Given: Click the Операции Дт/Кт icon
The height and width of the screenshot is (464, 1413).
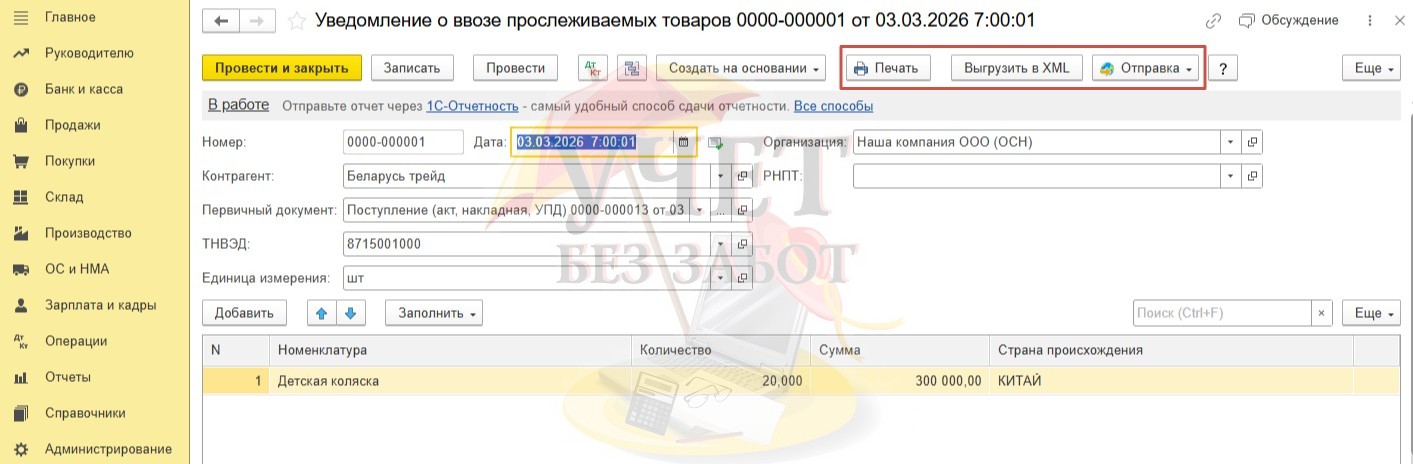Looking at the screenshot, I should (x=20, y=341).
